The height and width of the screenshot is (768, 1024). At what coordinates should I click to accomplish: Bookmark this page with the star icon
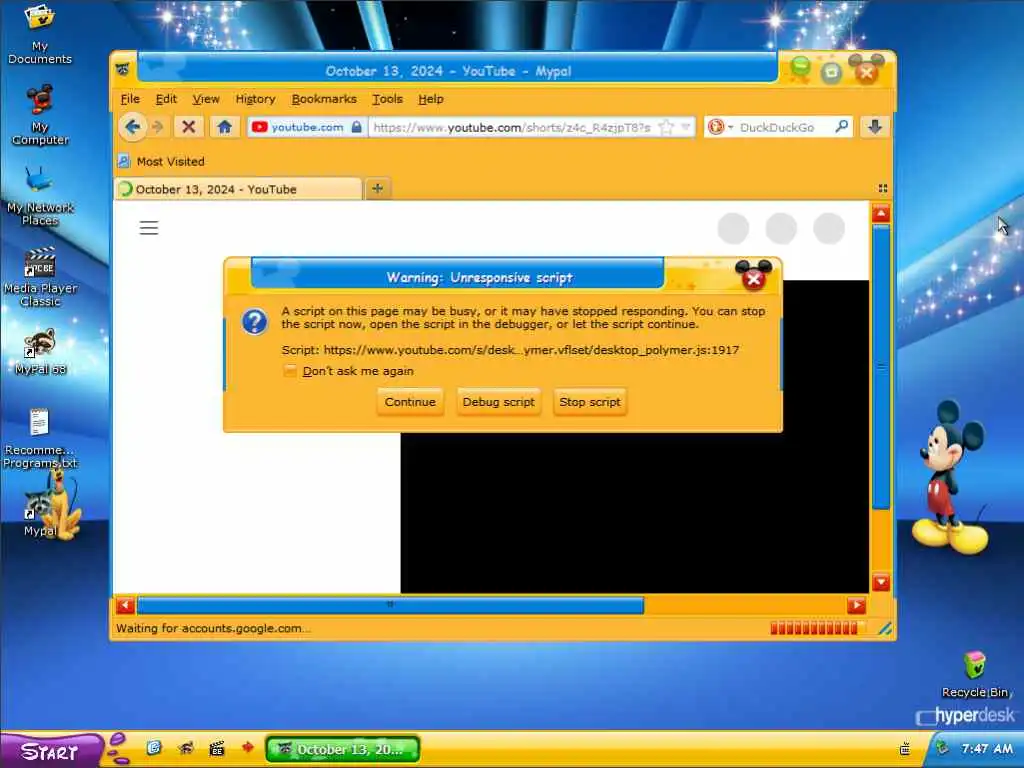point(665,127)
